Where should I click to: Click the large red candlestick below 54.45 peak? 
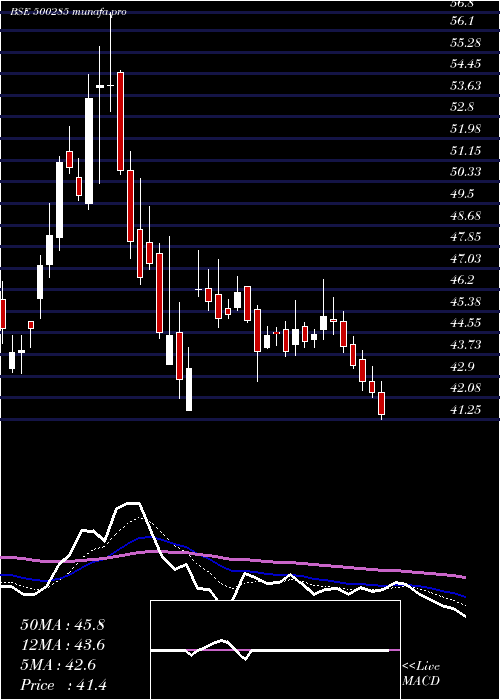pos(120,121)
